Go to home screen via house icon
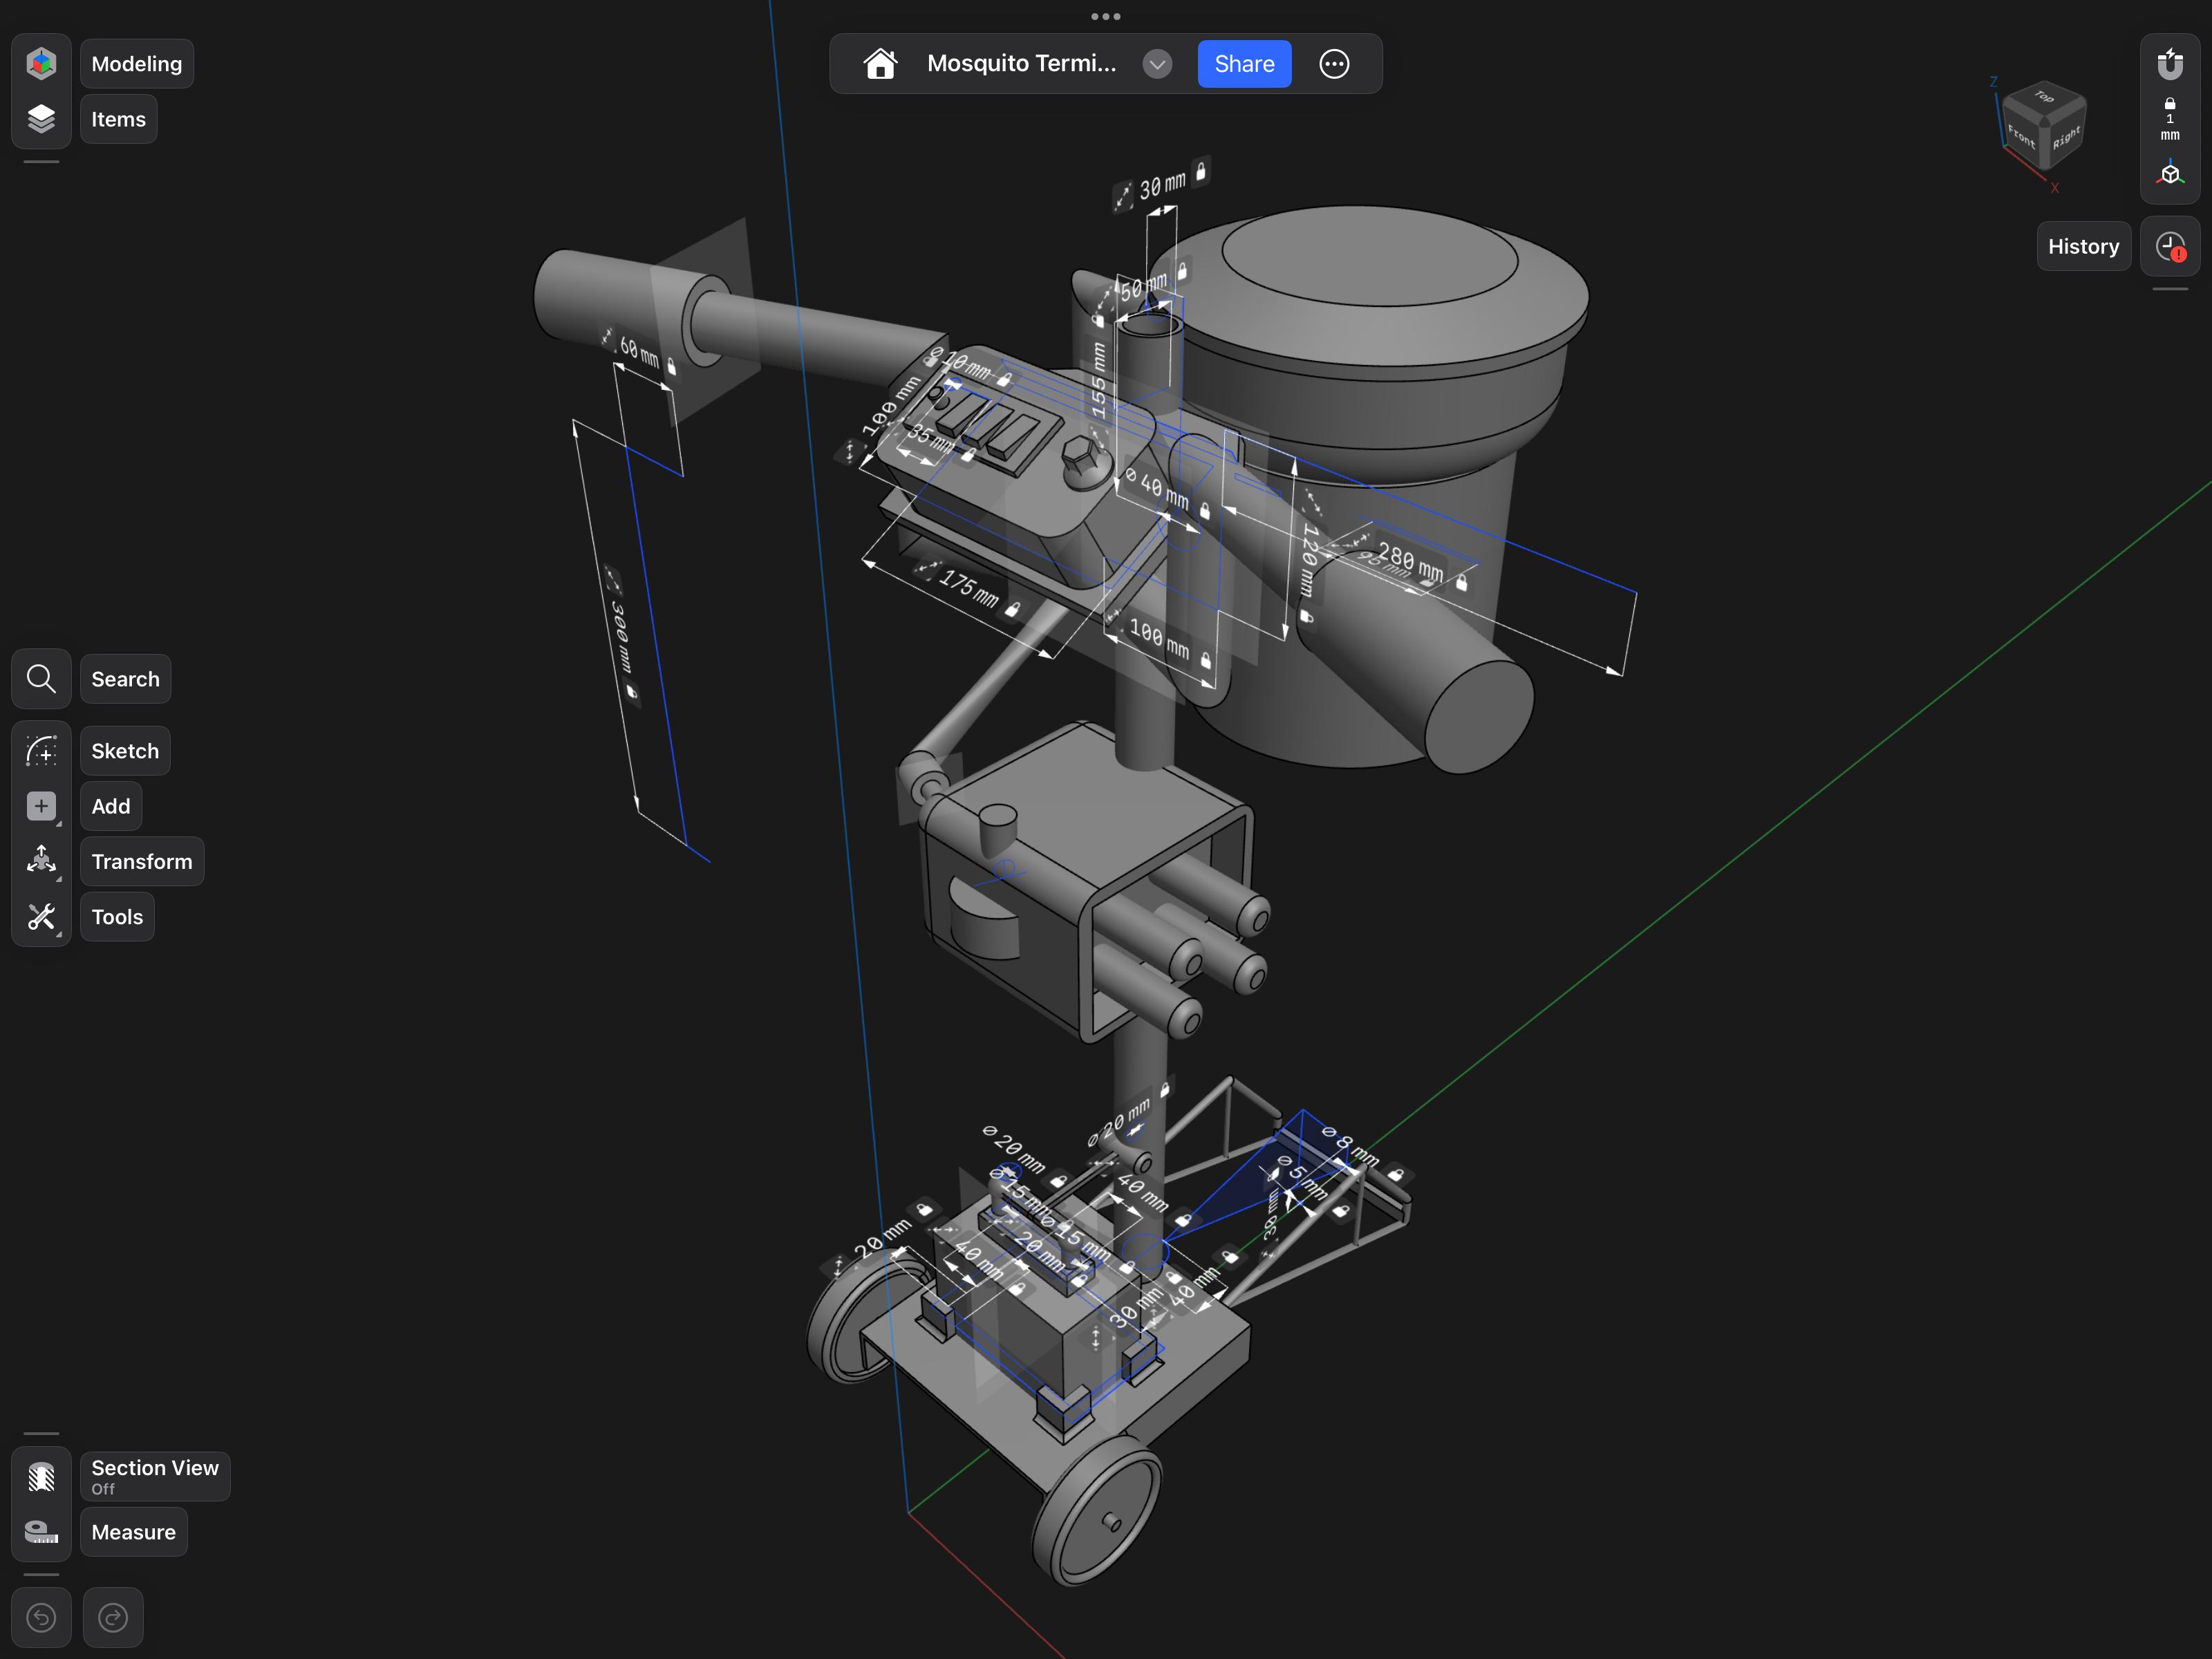Viewport: 2212px width, 1659px height. click(x=880, y=64)
